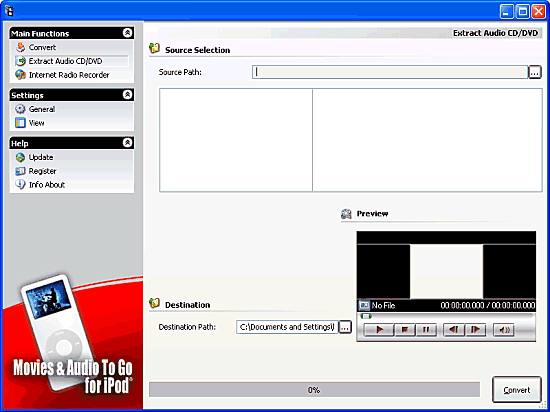
Task: Collapse the Main Functions panel
Action: pos(128,33)
